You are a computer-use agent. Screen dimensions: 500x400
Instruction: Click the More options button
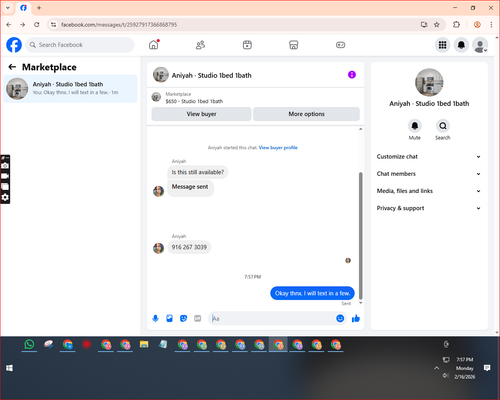click(x=306, y=114)
